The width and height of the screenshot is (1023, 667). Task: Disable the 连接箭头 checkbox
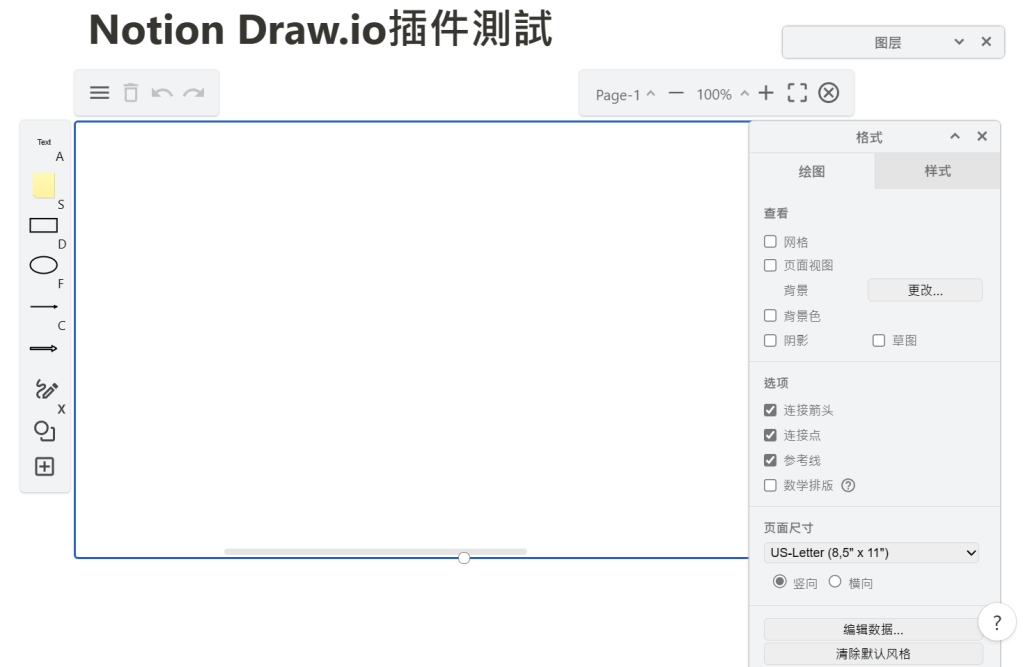770,410
